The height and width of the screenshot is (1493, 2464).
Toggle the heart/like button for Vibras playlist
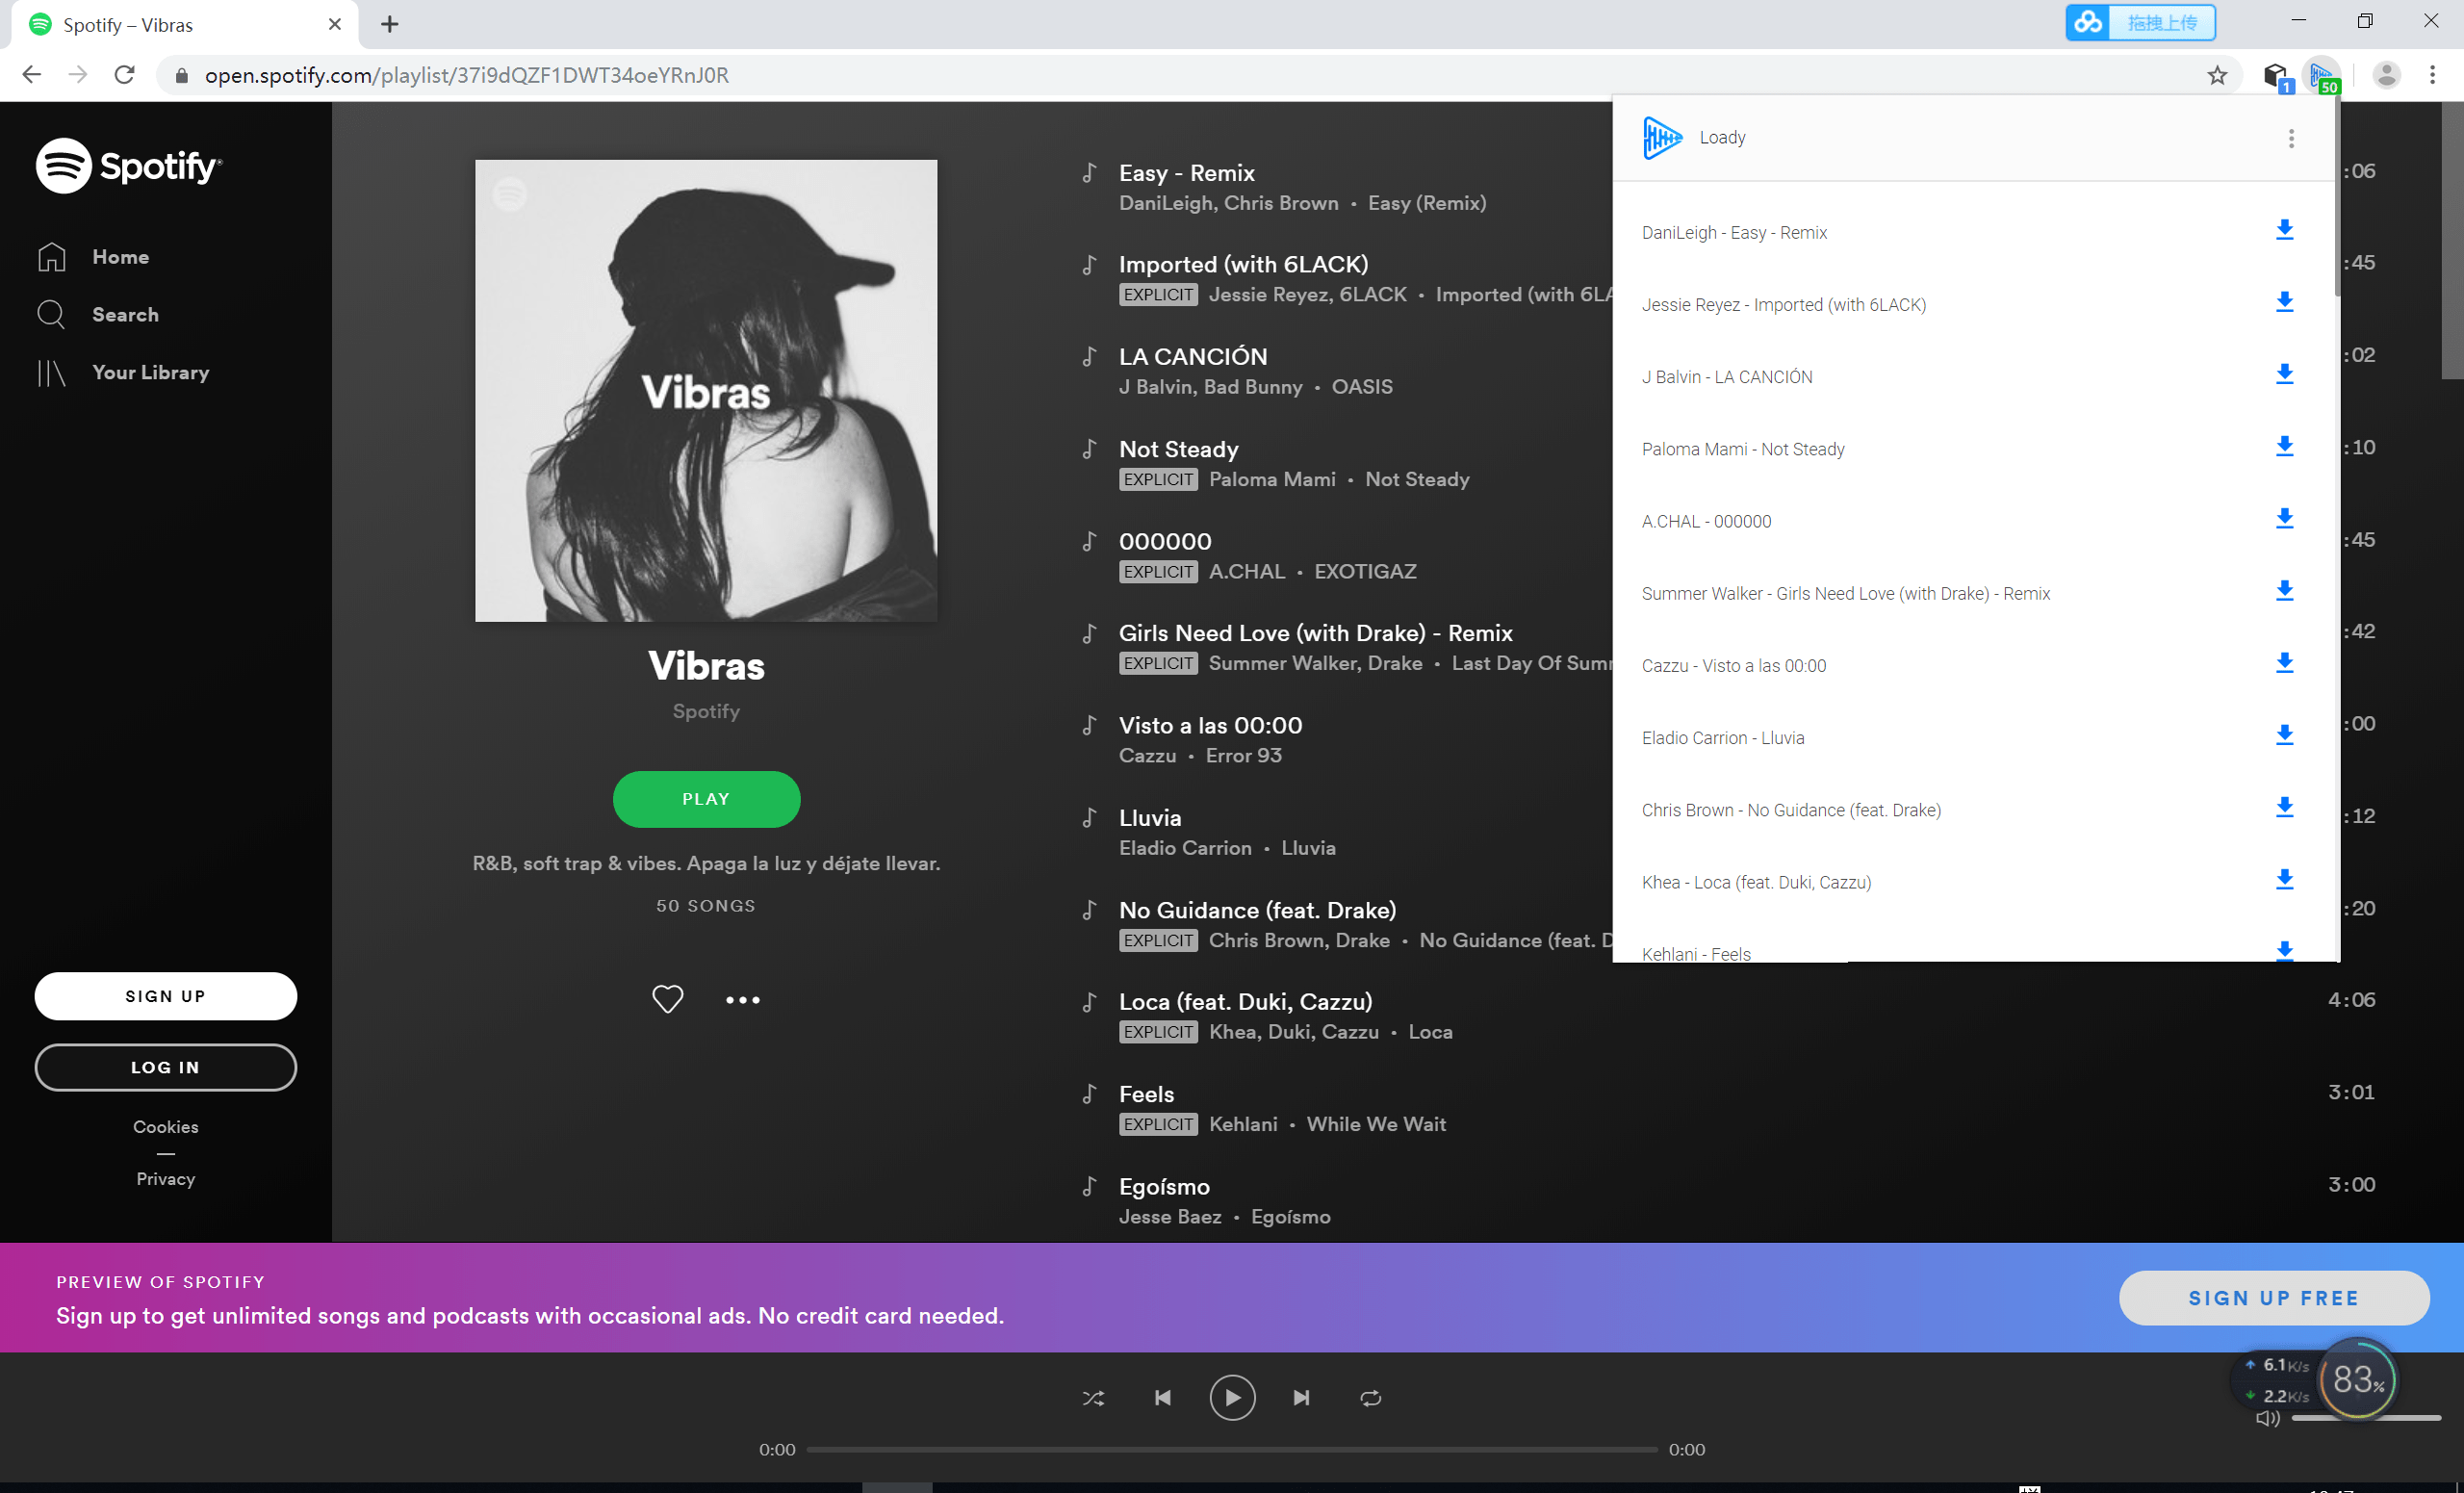click(x=667, y=998)
